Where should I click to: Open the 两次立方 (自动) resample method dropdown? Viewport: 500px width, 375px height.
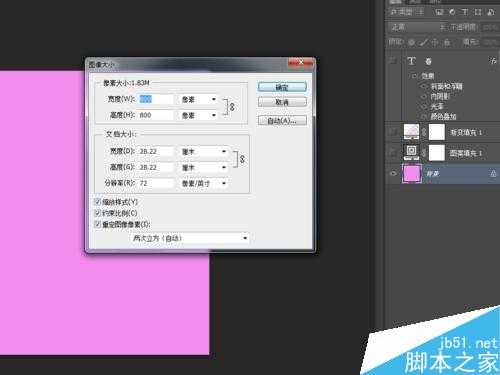pyautogui.click(x=189, y=238)
